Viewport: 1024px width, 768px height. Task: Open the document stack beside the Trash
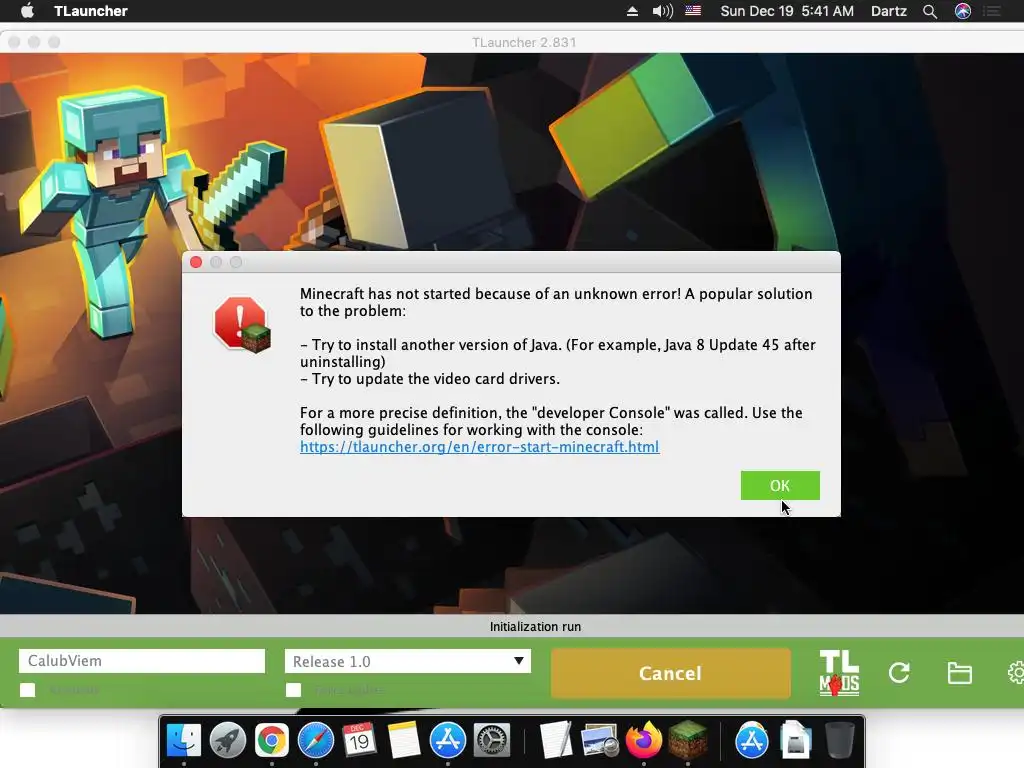[795, 740]
